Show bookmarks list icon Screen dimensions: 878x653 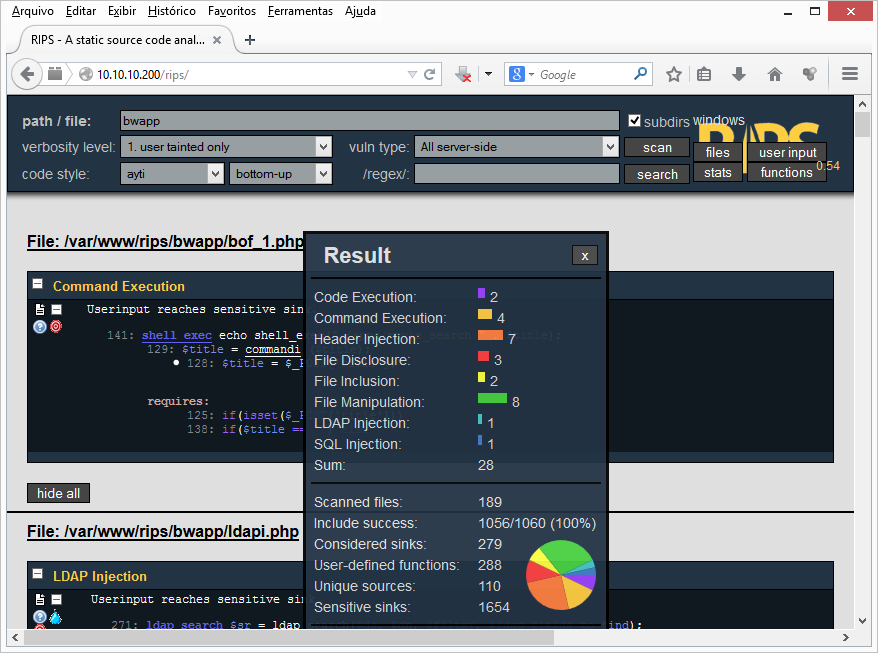point(704,74)
